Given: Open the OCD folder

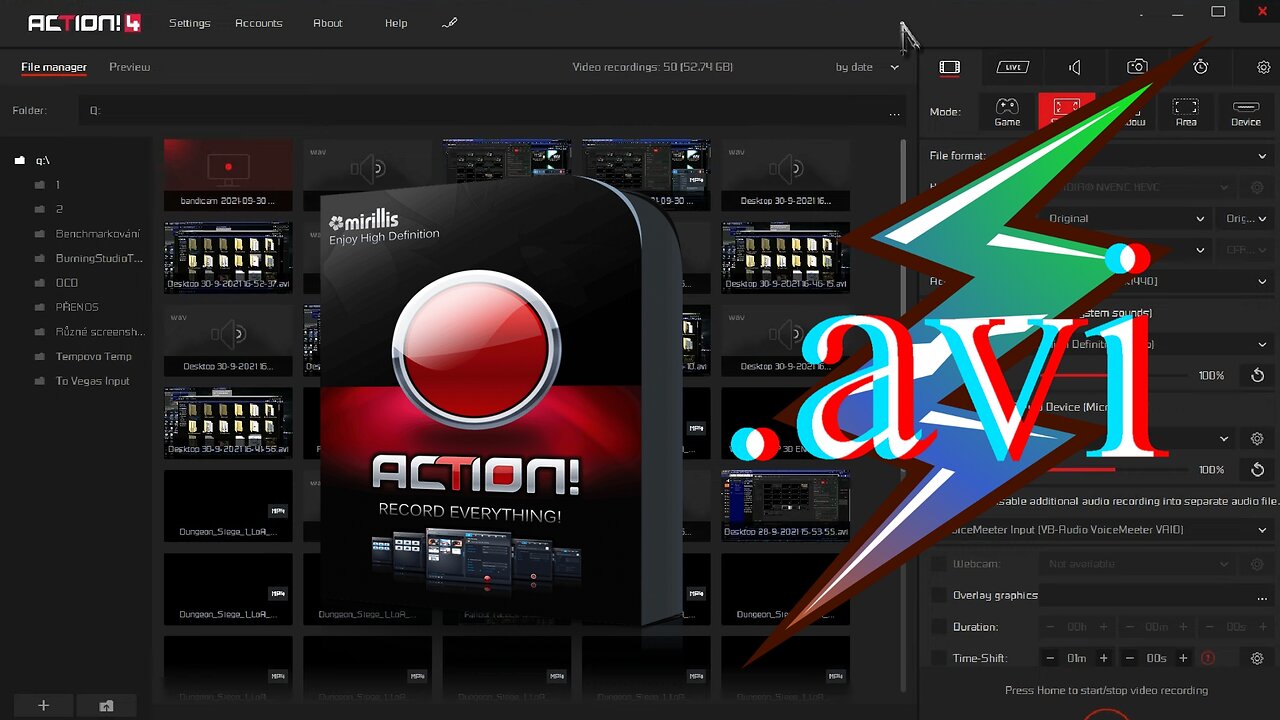Looking at the screenshot, I should pos(66,283).
